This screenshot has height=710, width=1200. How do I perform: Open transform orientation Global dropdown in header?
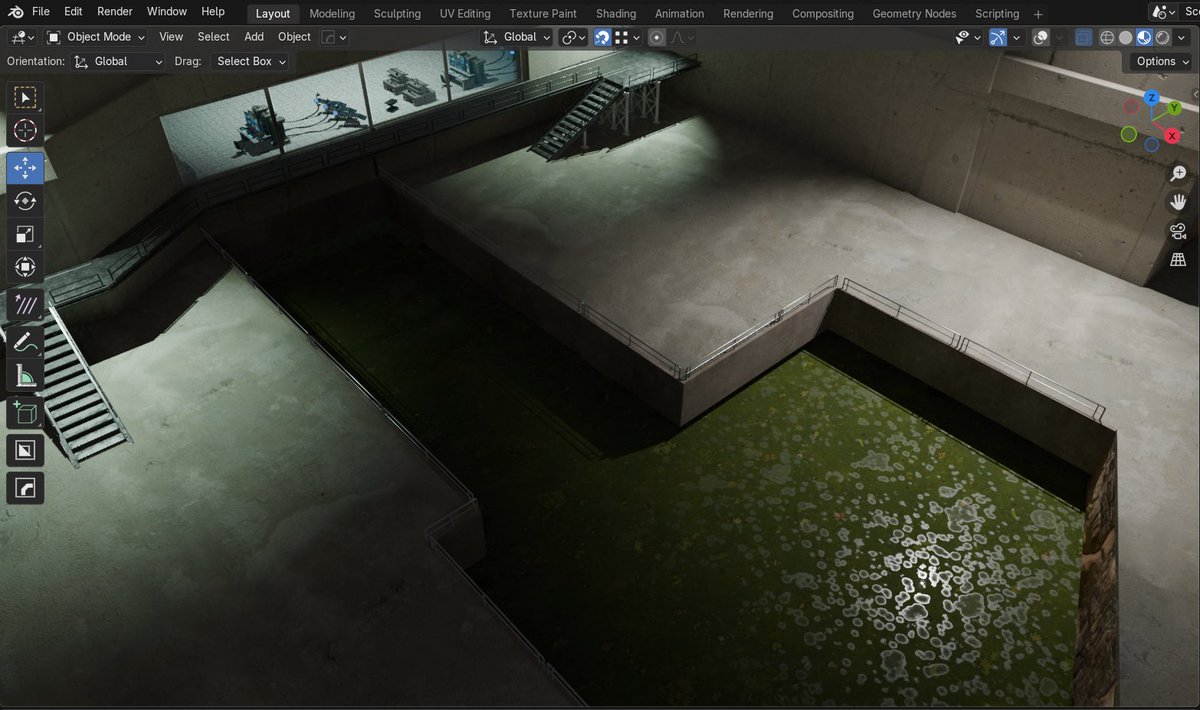pos(517,37)
